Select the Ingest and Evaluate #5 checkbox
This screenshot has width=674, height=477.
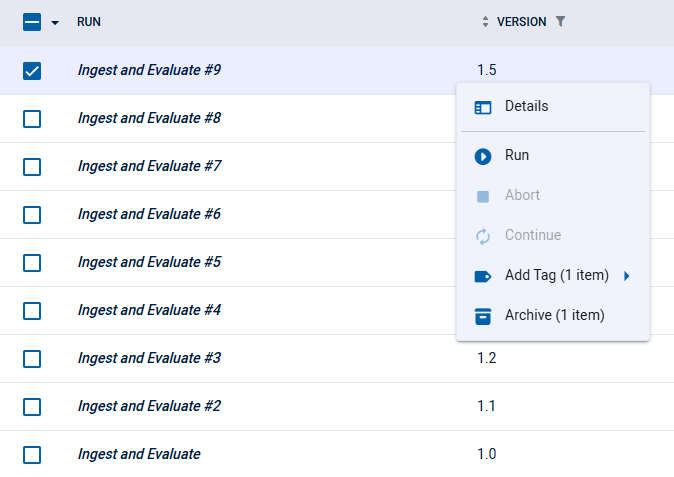pos(32,263)
